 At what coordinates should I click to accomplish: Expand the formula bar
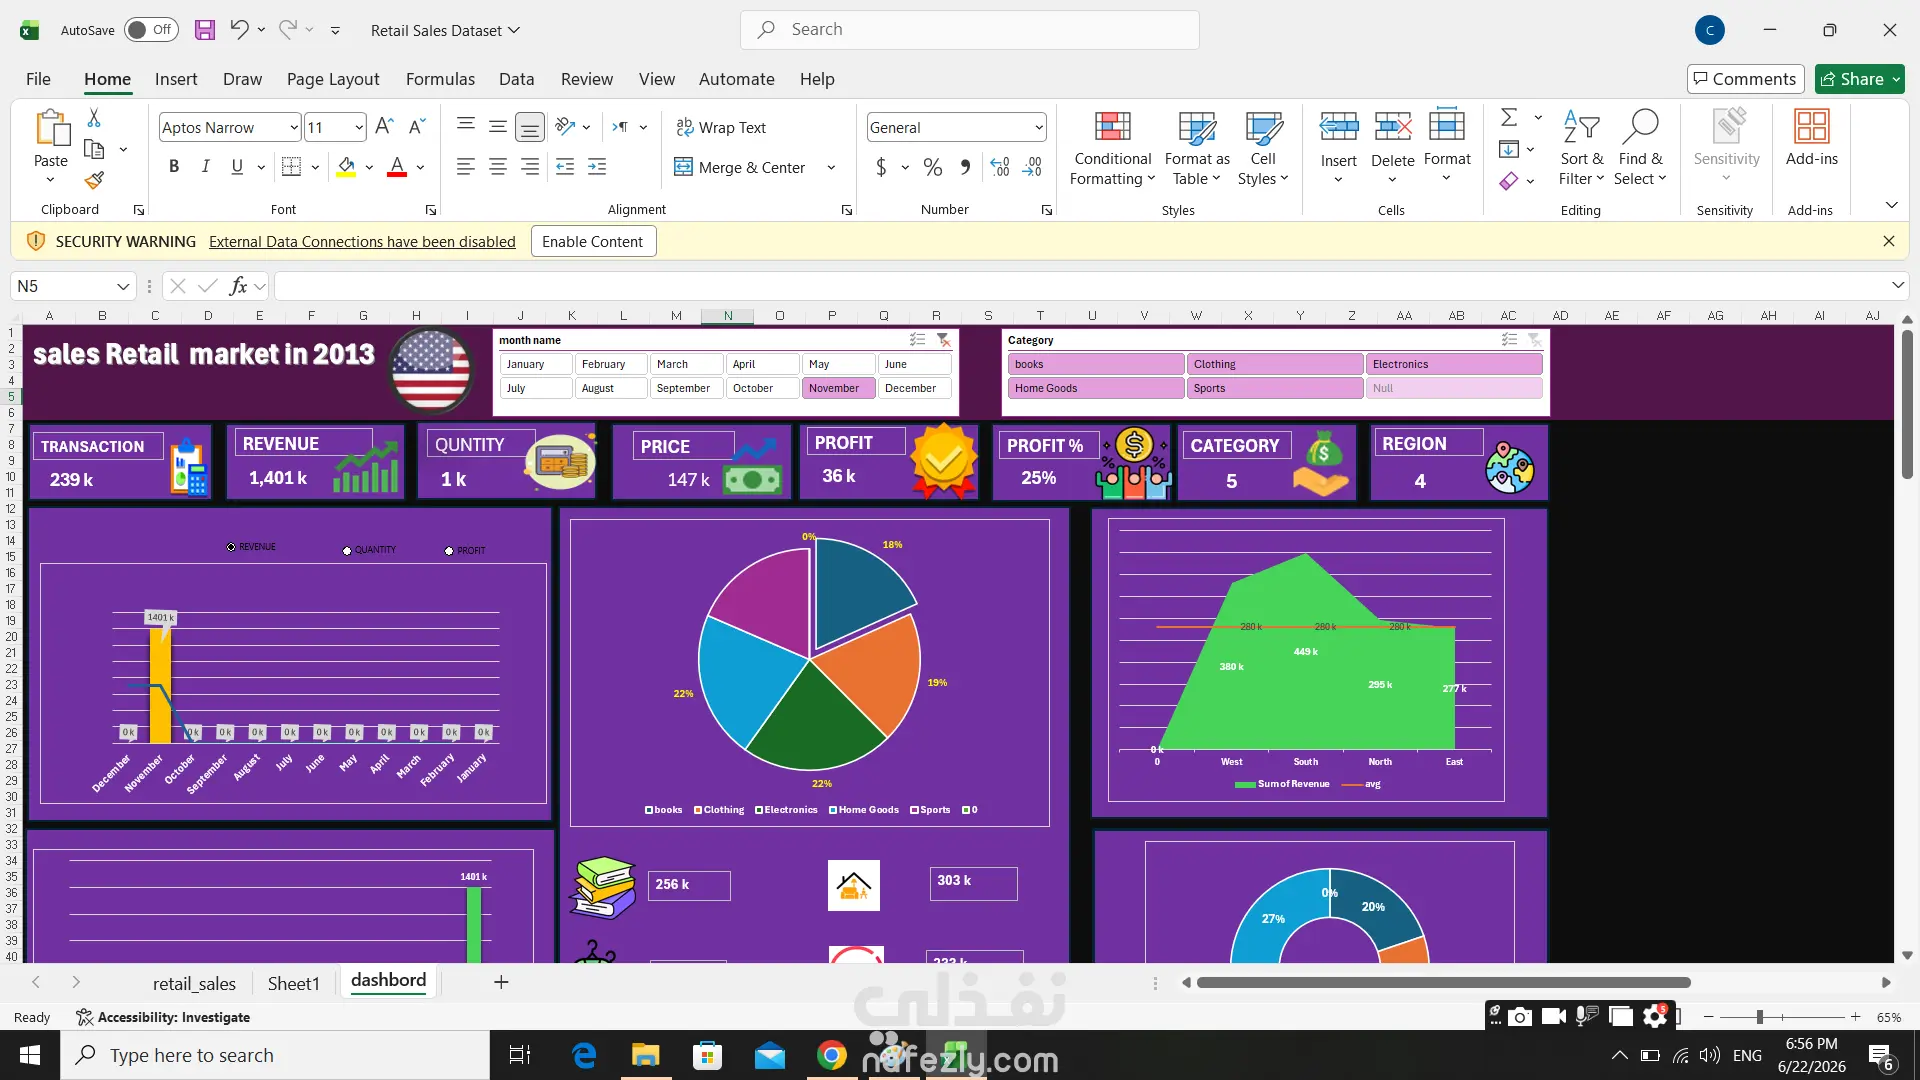(x=1898, y=286)
